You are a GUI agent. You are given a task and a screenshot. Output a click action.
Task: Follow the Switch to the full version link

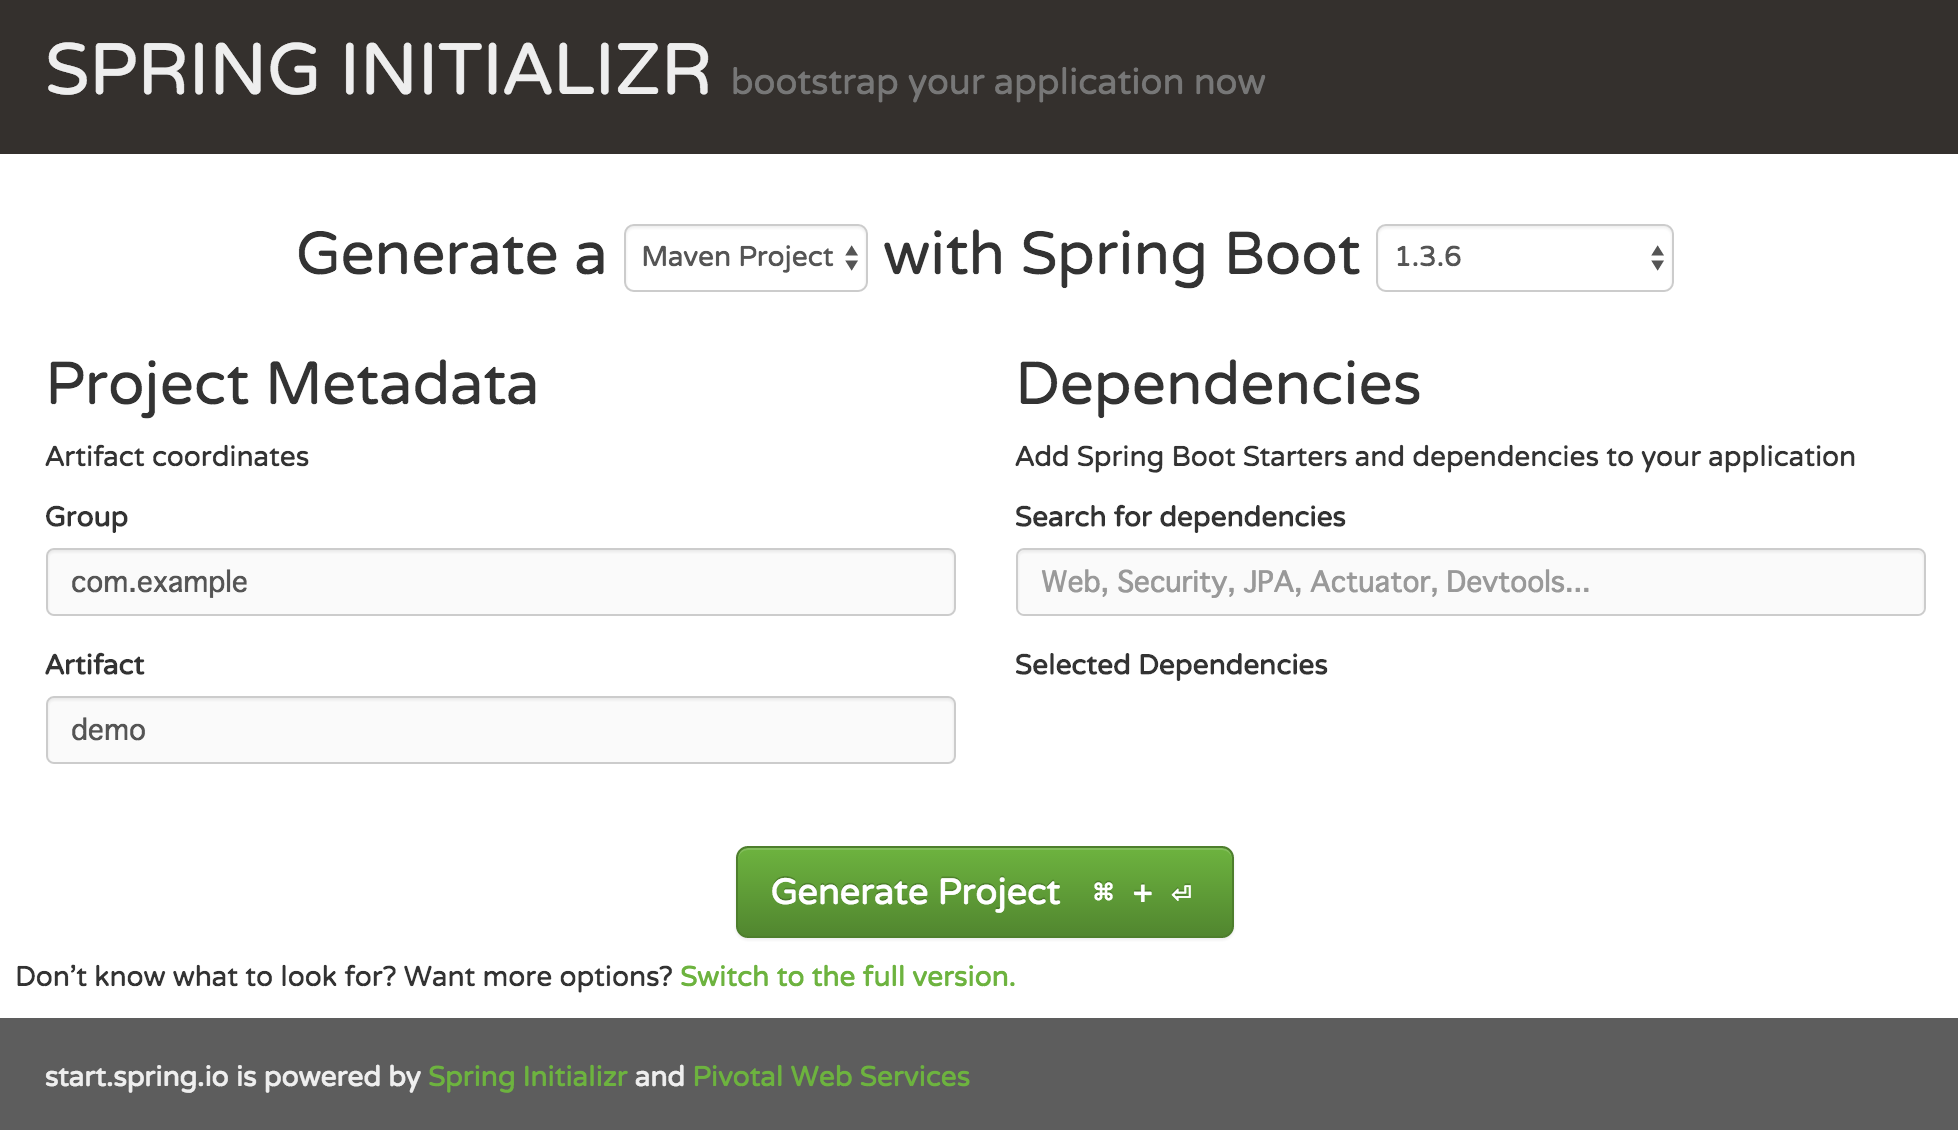[847, 976]
